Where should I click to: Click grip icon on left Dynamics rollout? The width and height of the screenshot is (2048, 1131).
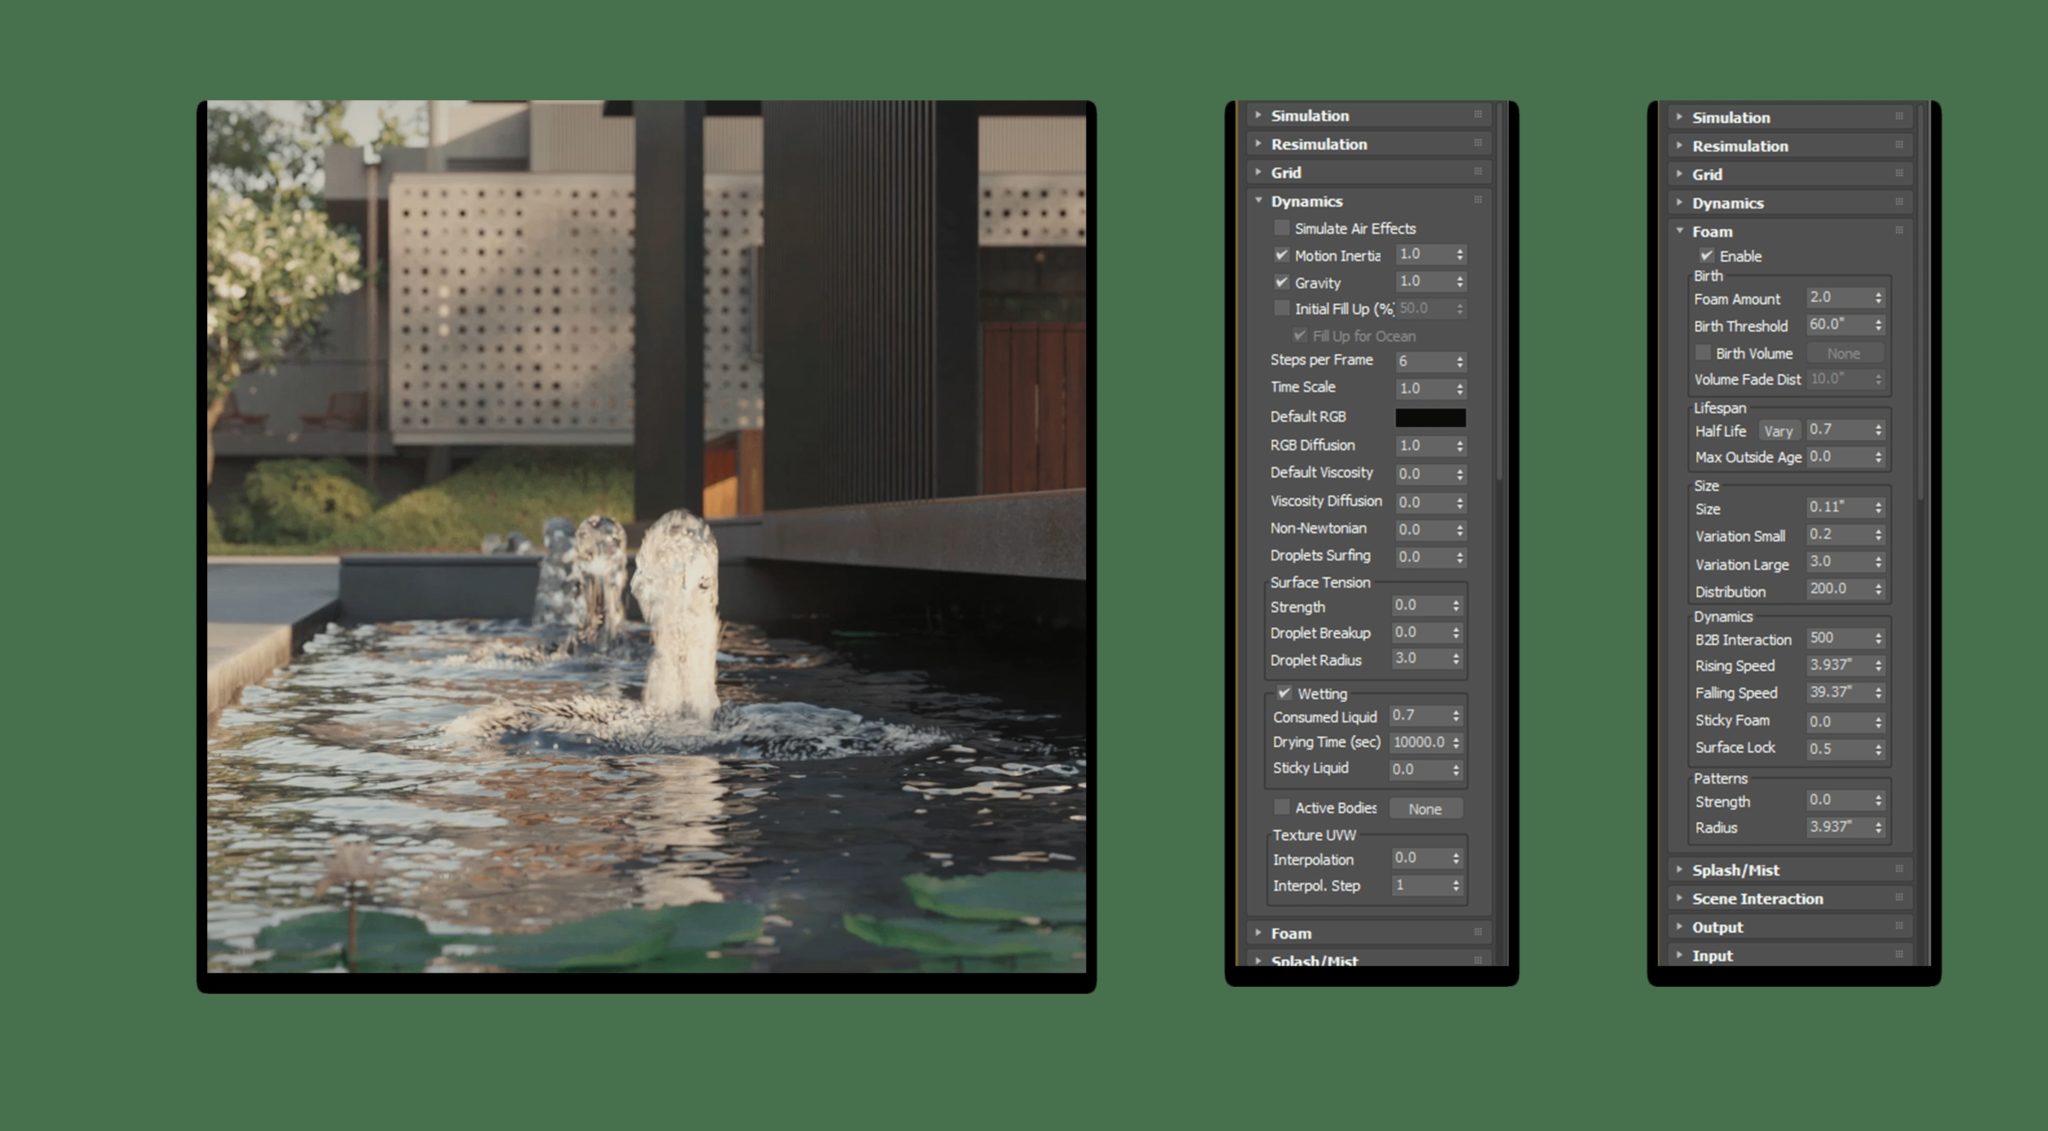click(1477, 201)
